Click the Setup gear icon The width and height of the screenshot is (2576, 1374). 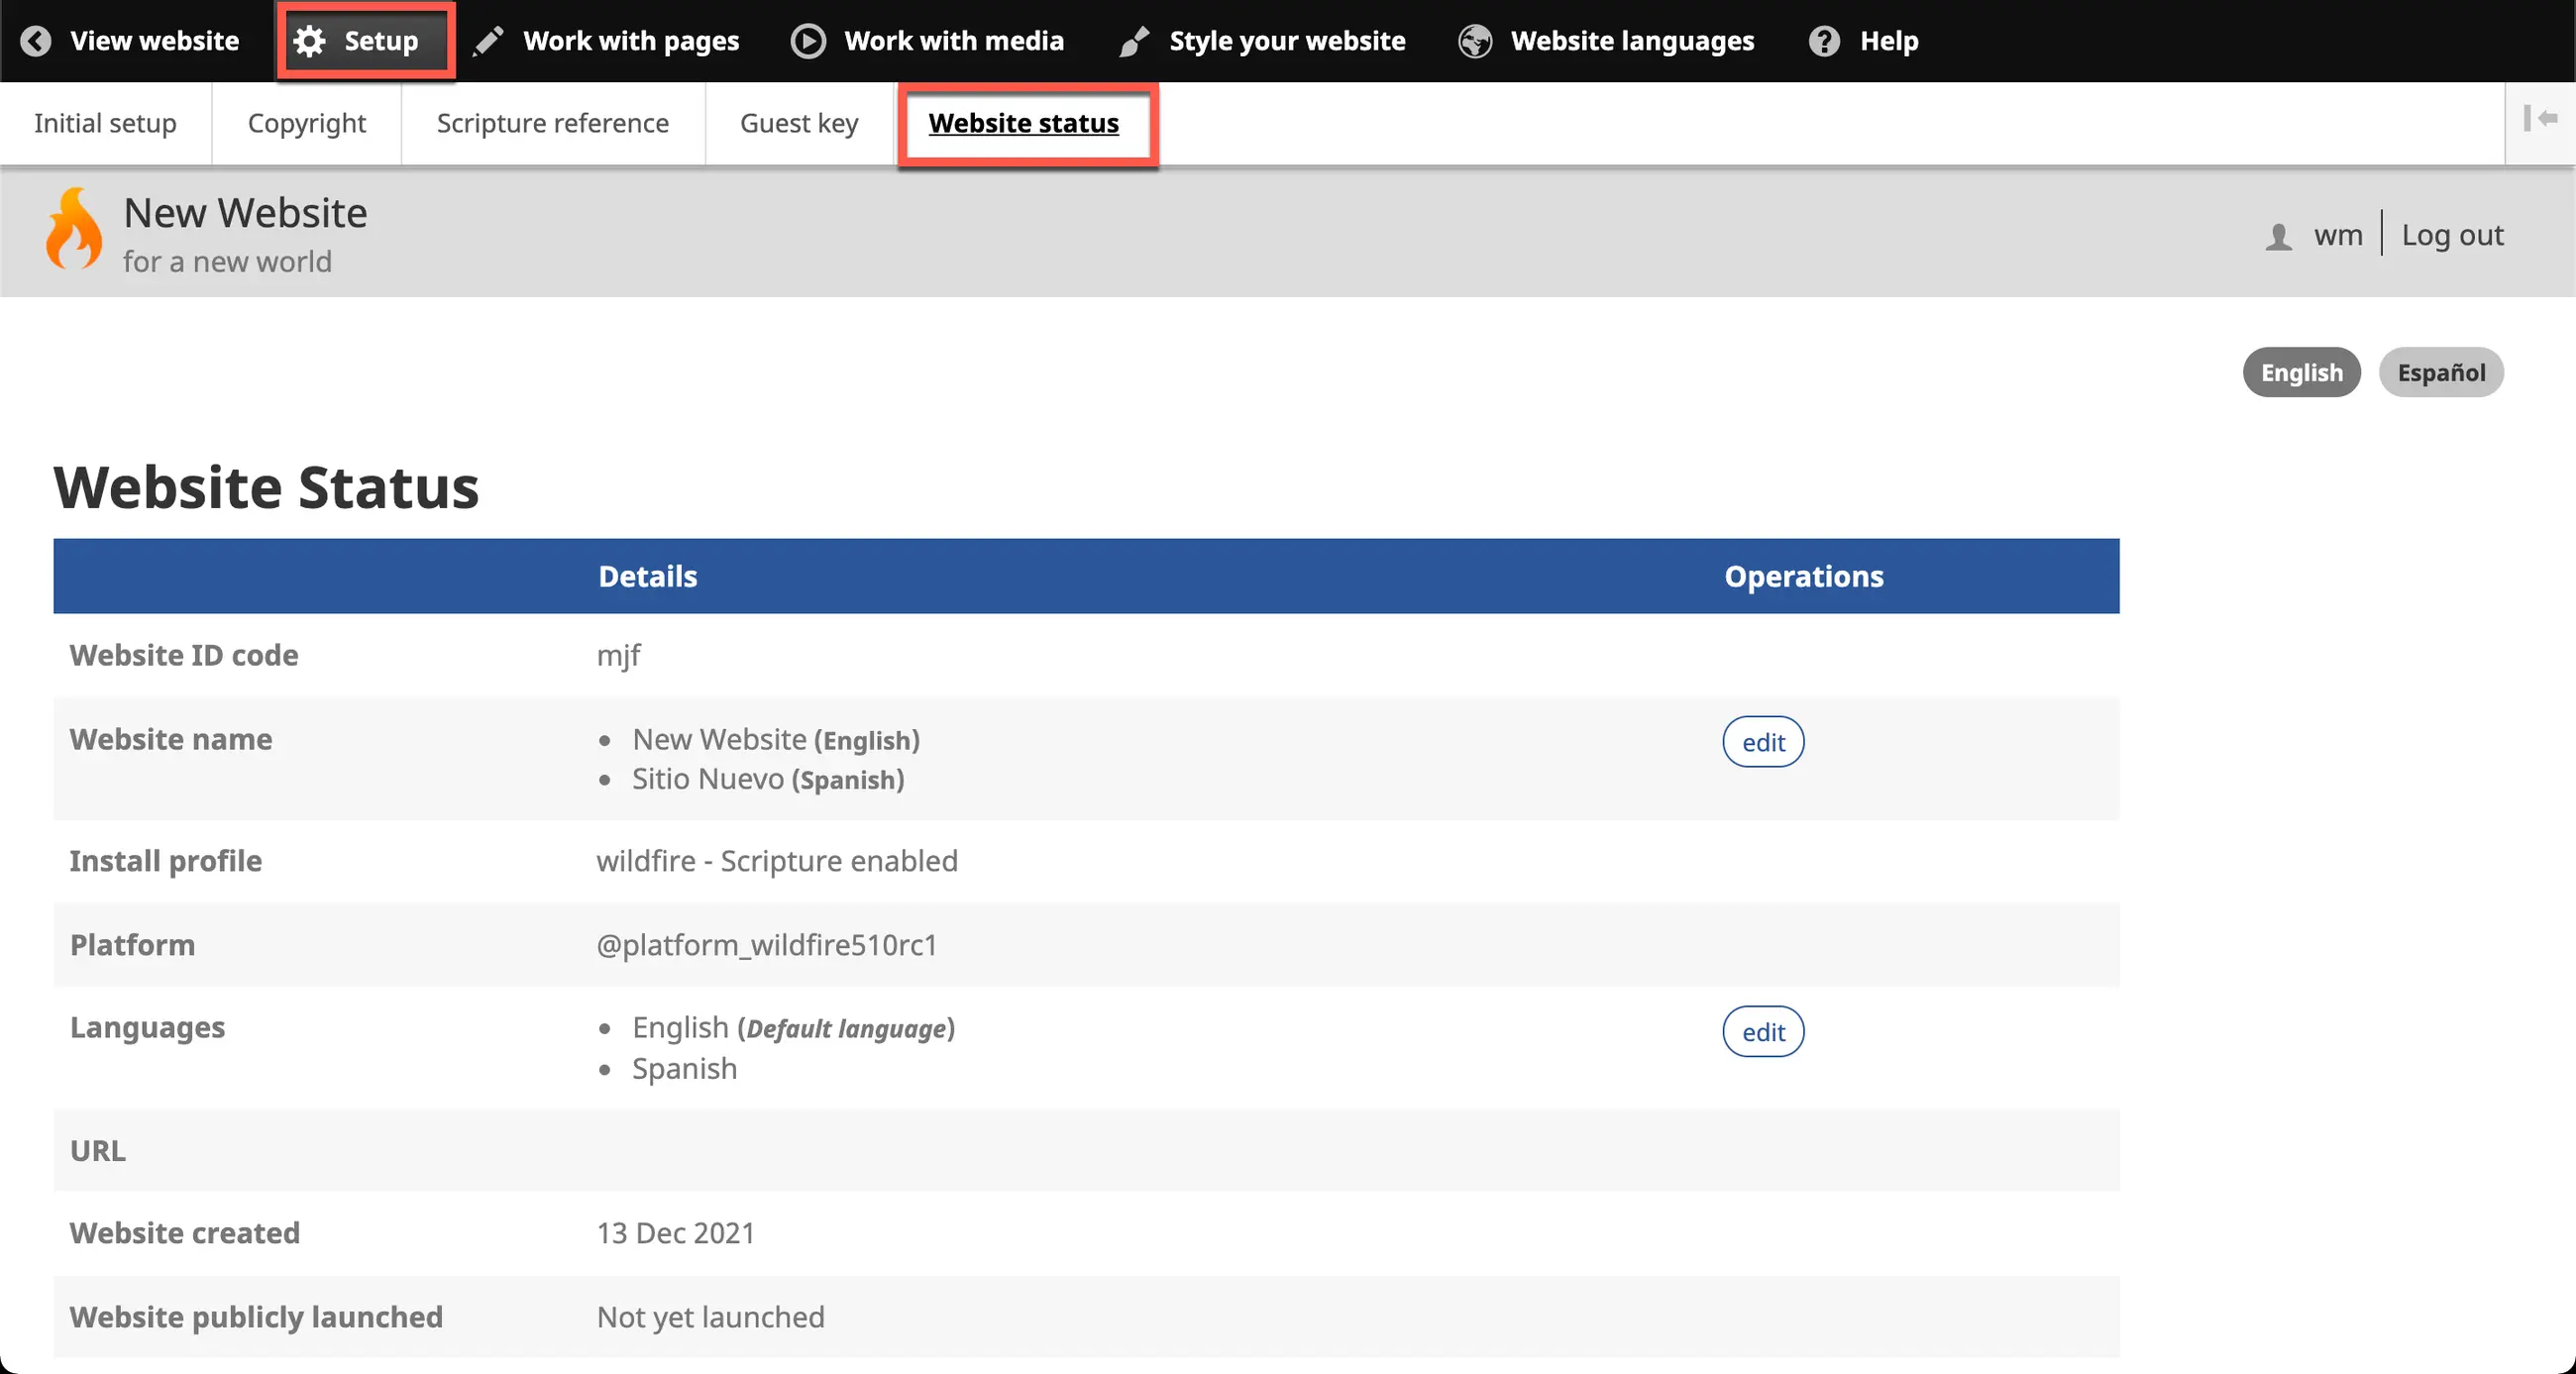point(310,41)
